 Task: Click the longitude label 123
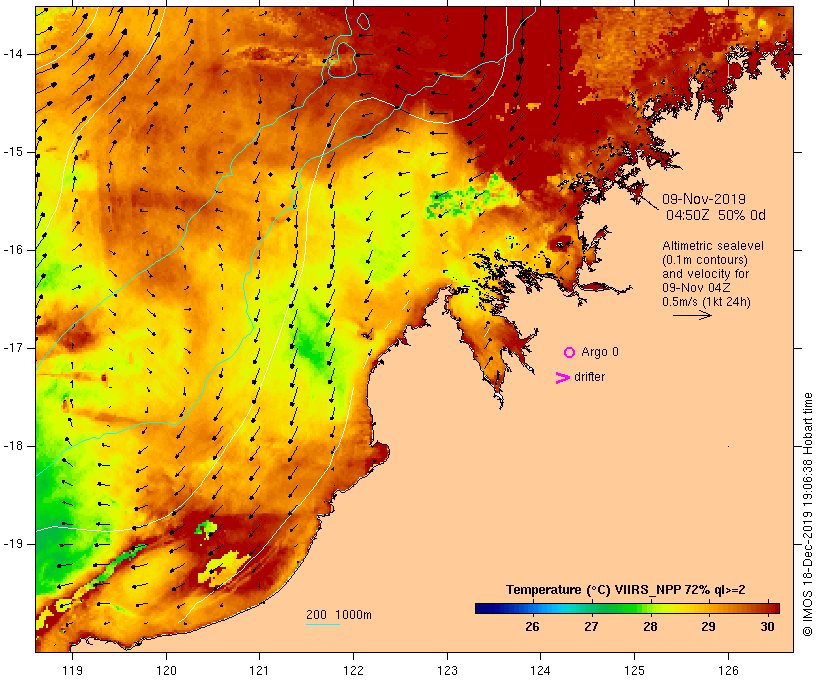coord(447,671)
